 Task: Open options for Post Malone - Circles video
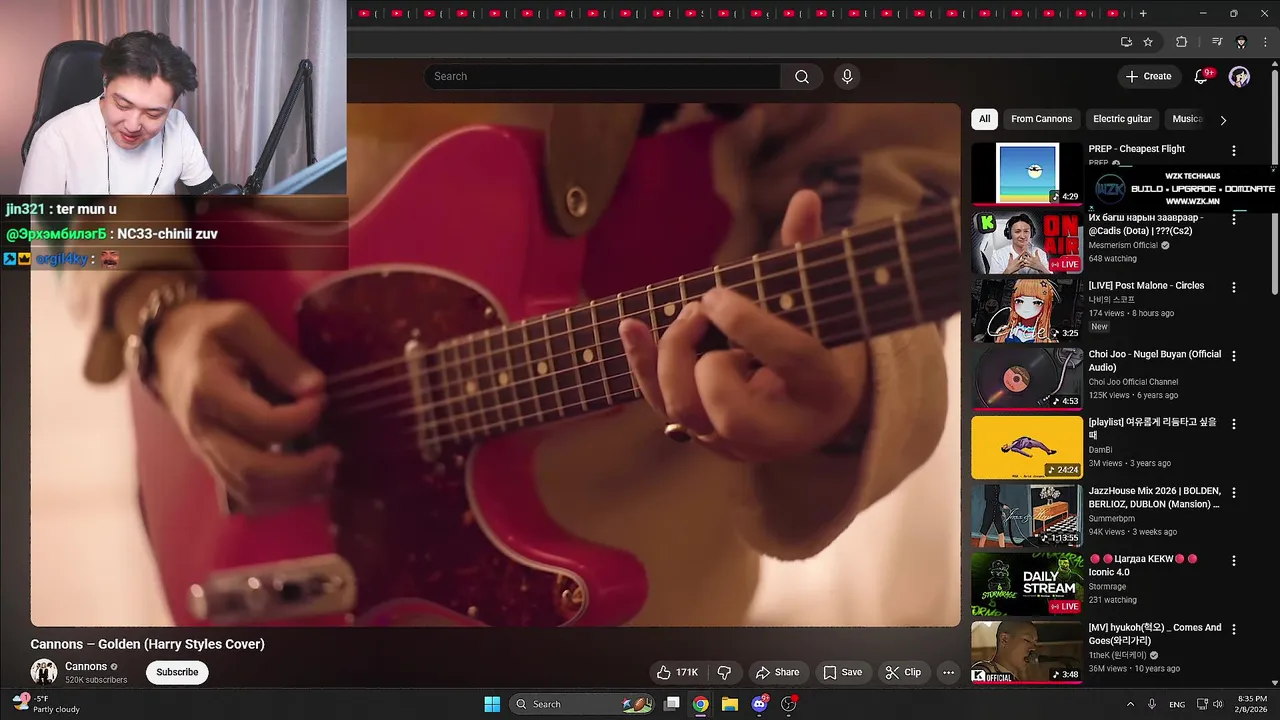click(1233, 287)
